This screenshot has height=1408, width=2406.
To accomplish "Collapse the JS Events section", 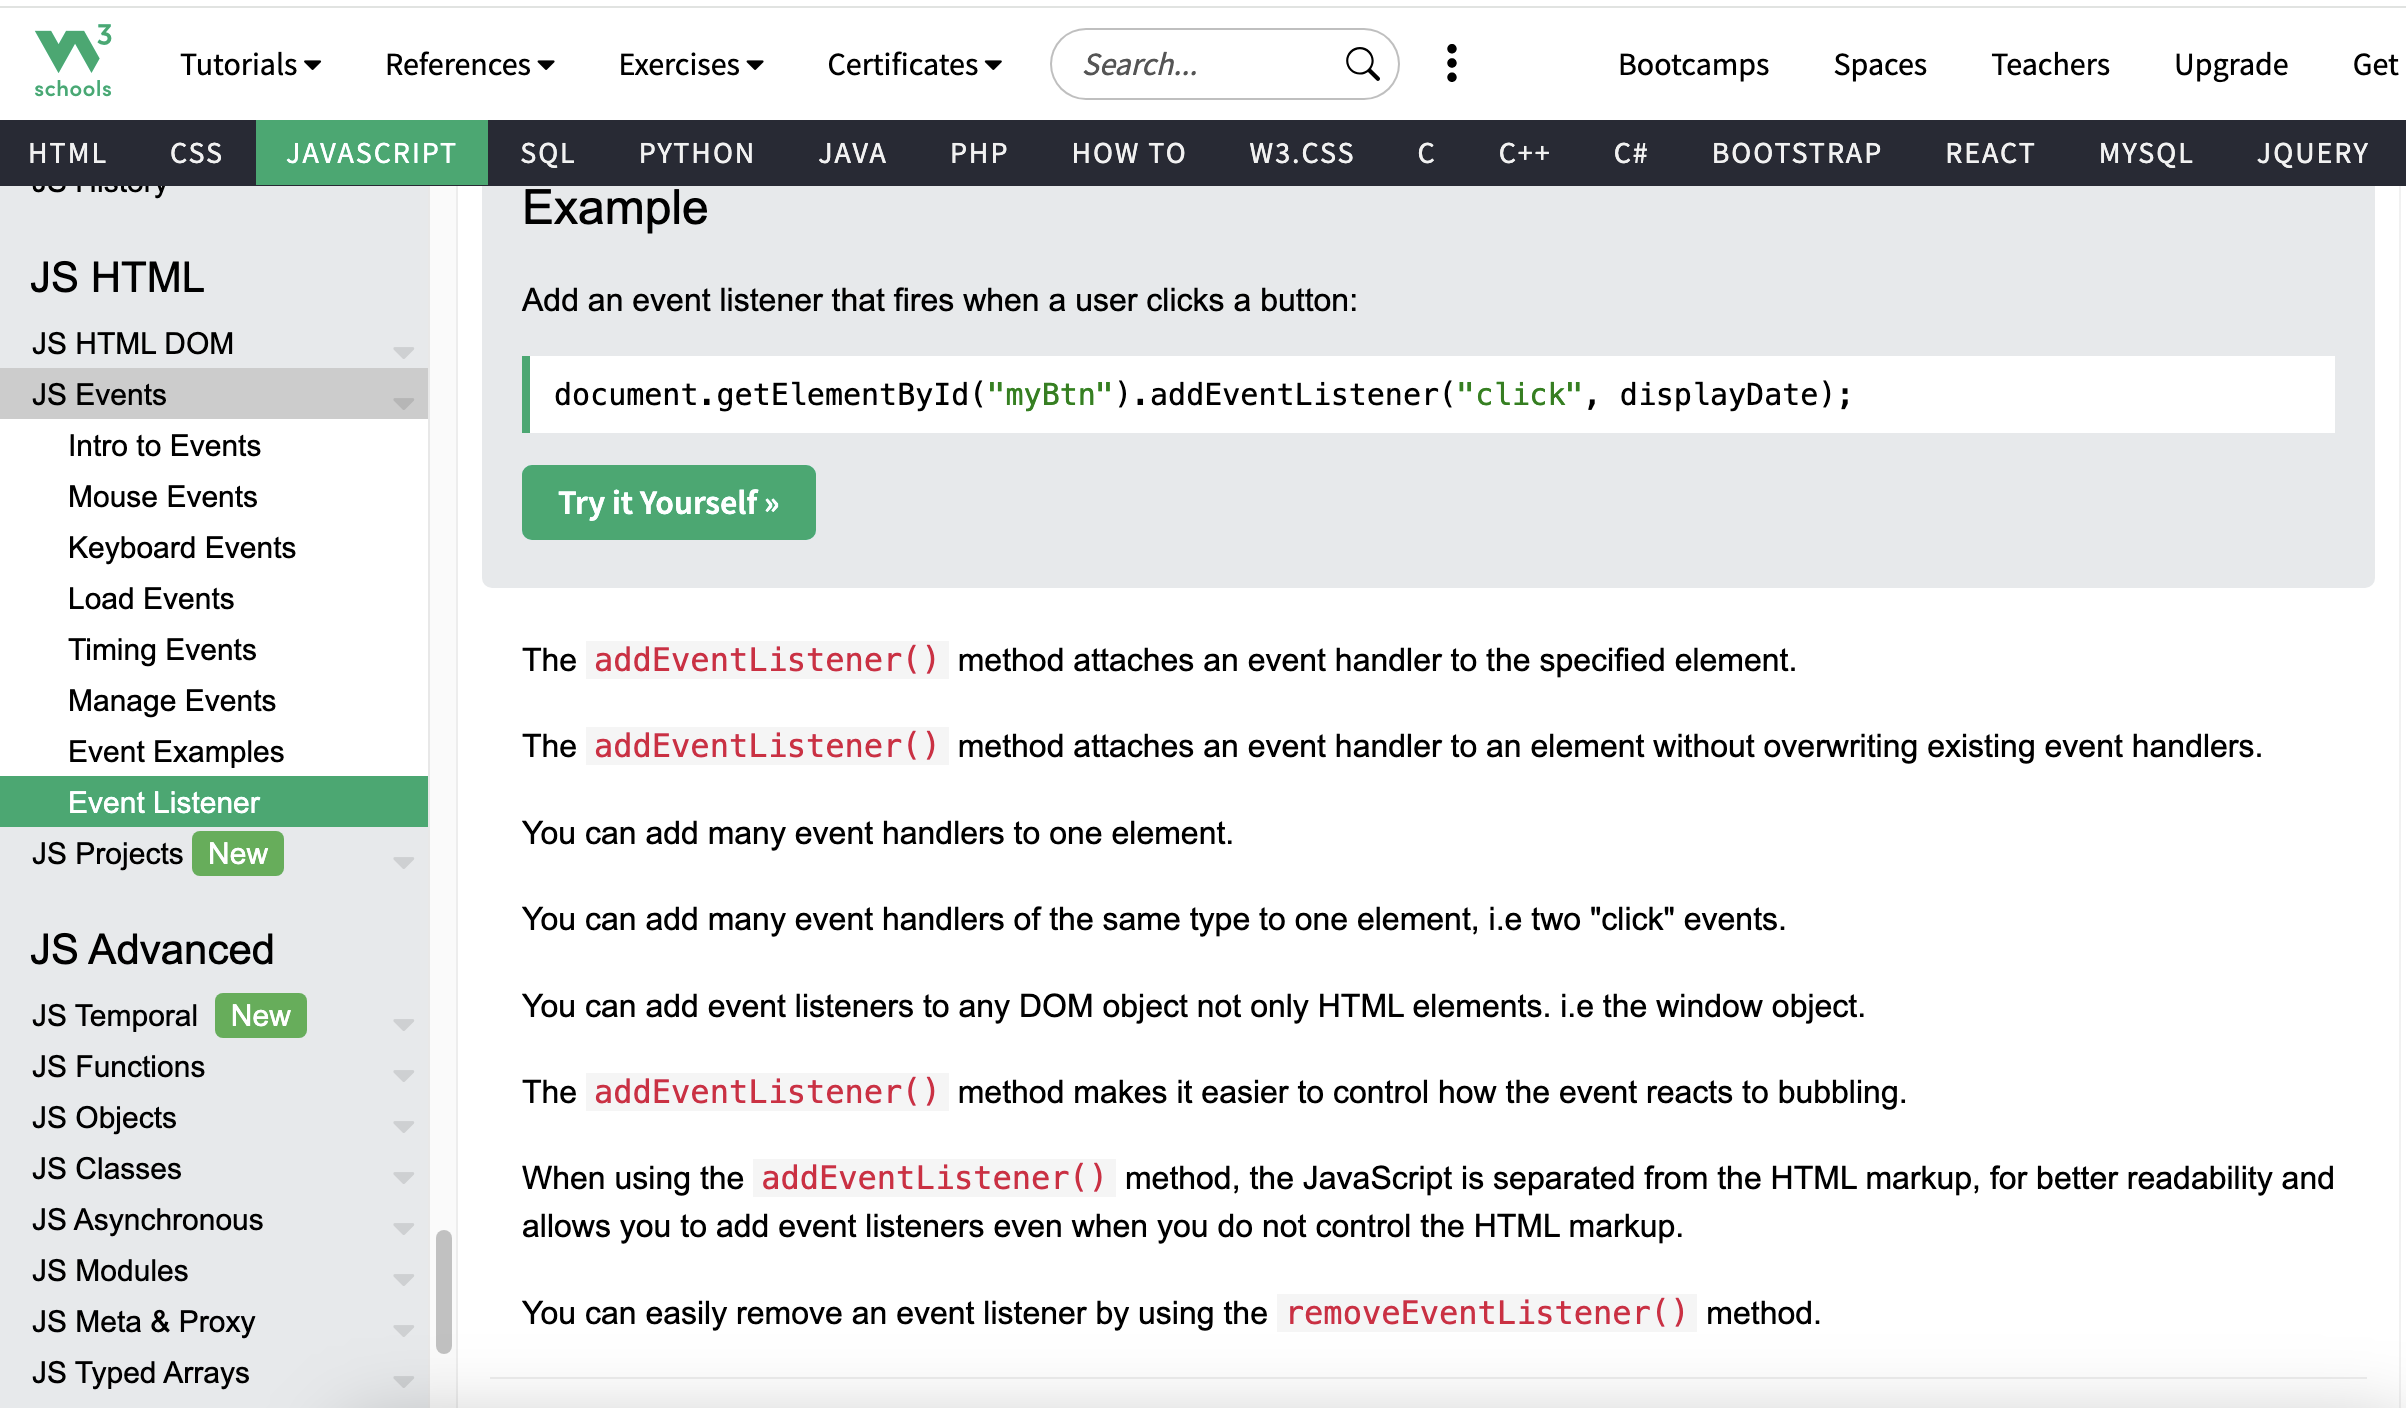I will [403, 403].
